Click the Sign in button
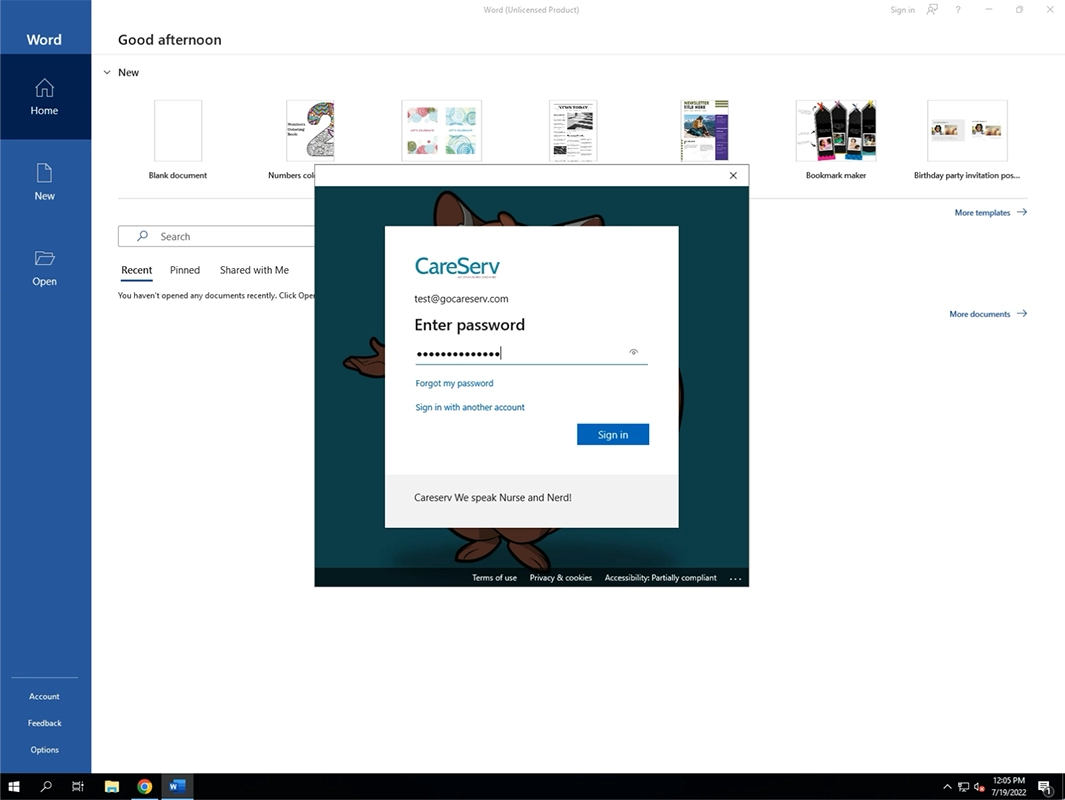The height and width of the screenshot is (800, 1065). tap(612, 434)
